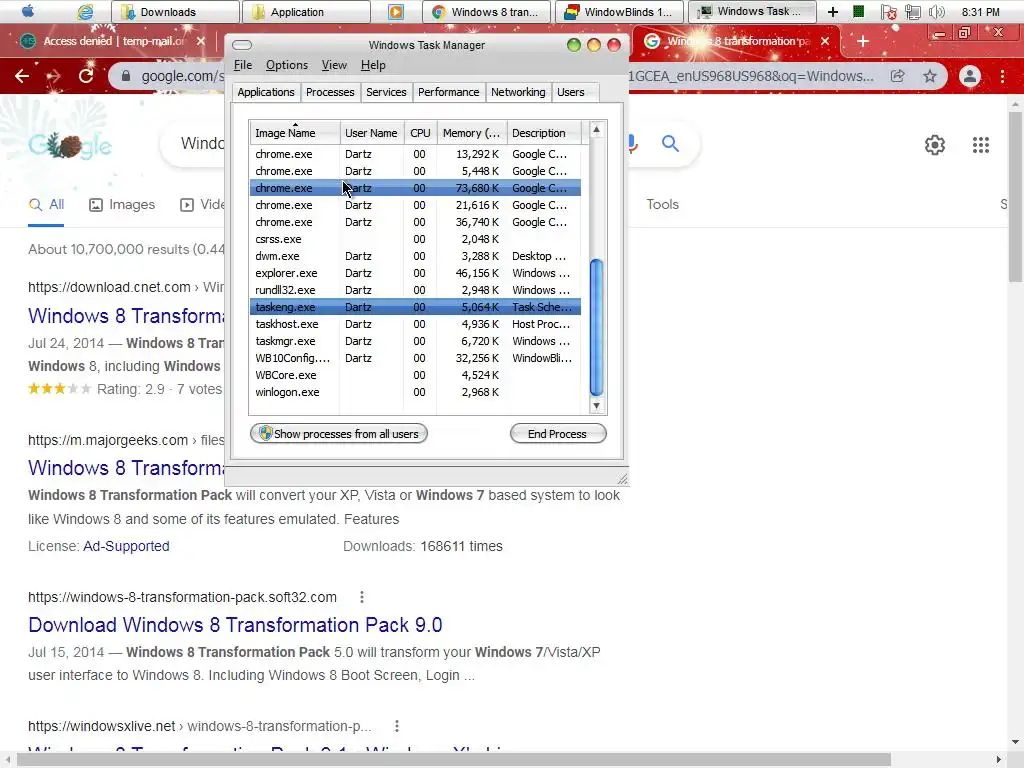Screen dimensions: 1024x768
Task: Select the dwm.exe process row
Action: click(x=415, y=256)
